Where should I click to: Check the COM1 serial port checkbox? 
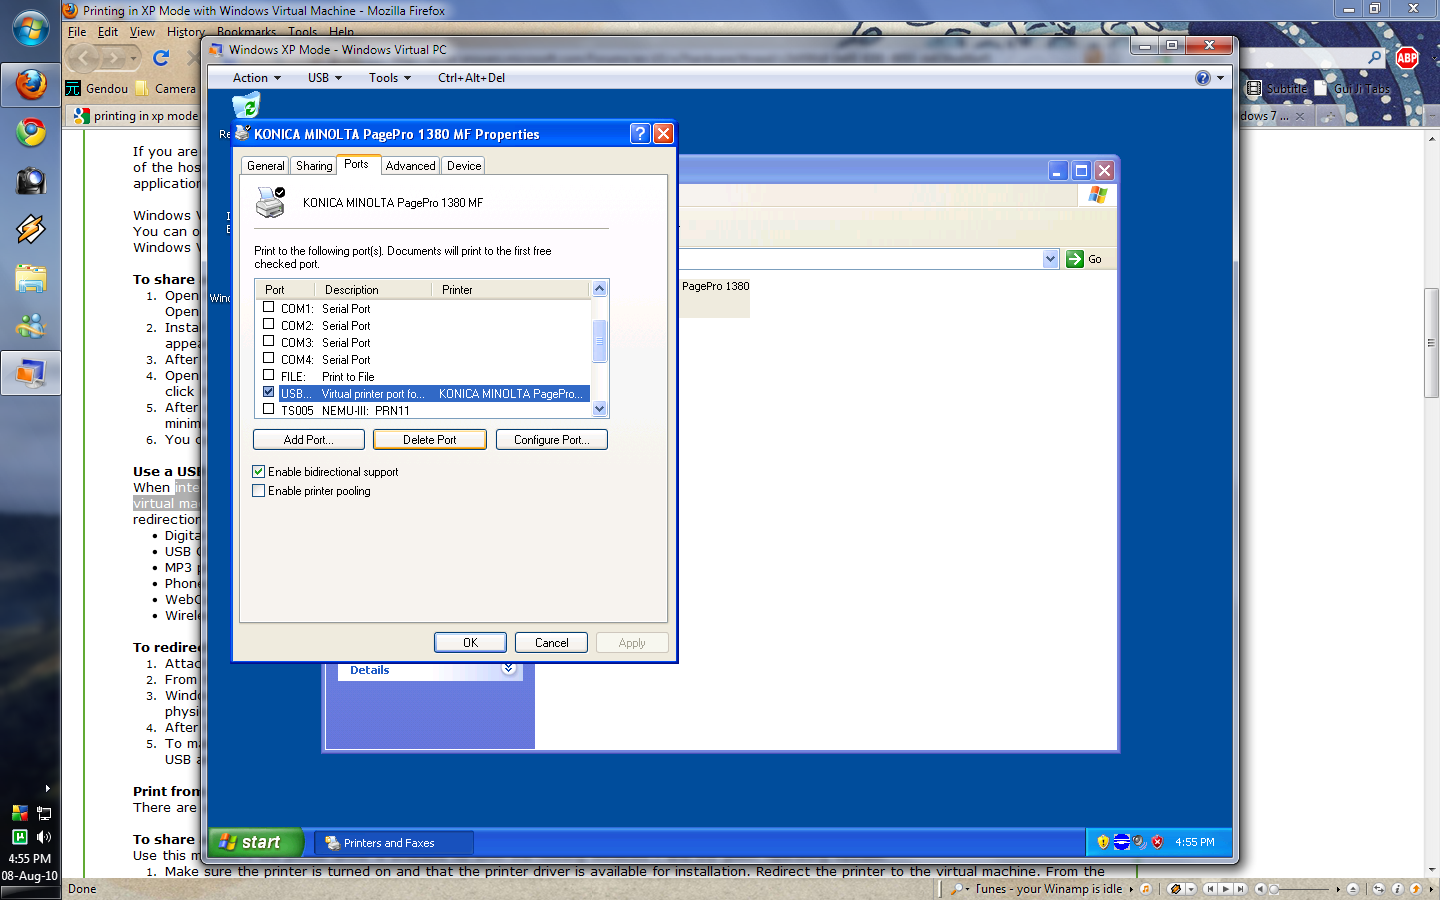pos(268,308)
